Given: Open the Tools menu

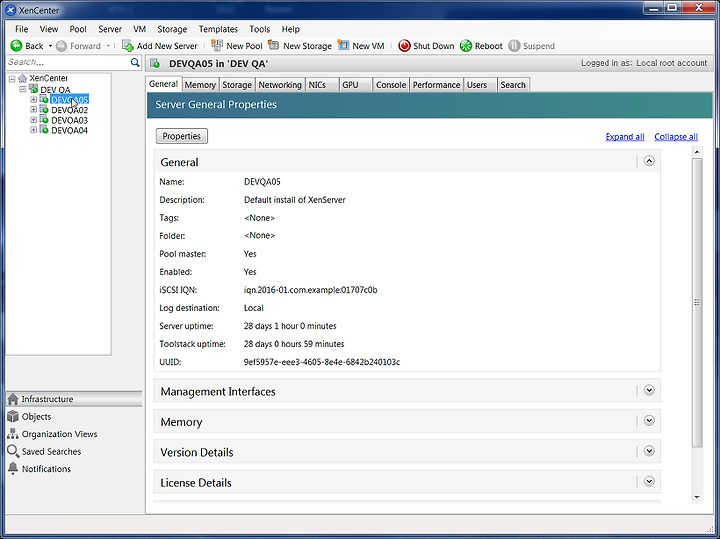Looking at the screenshot, I should click(259, 29).
